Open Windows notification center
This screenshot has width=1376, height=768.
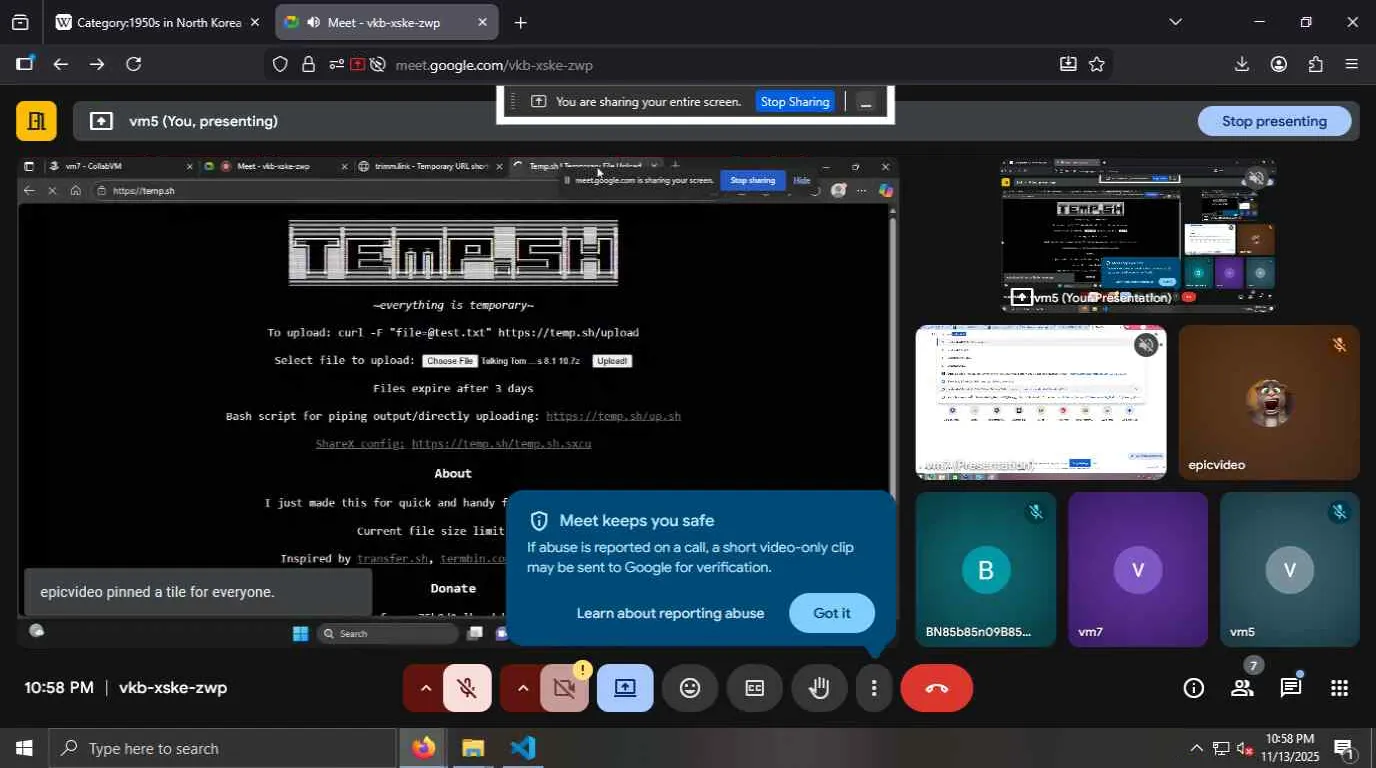click(1345, 748)
